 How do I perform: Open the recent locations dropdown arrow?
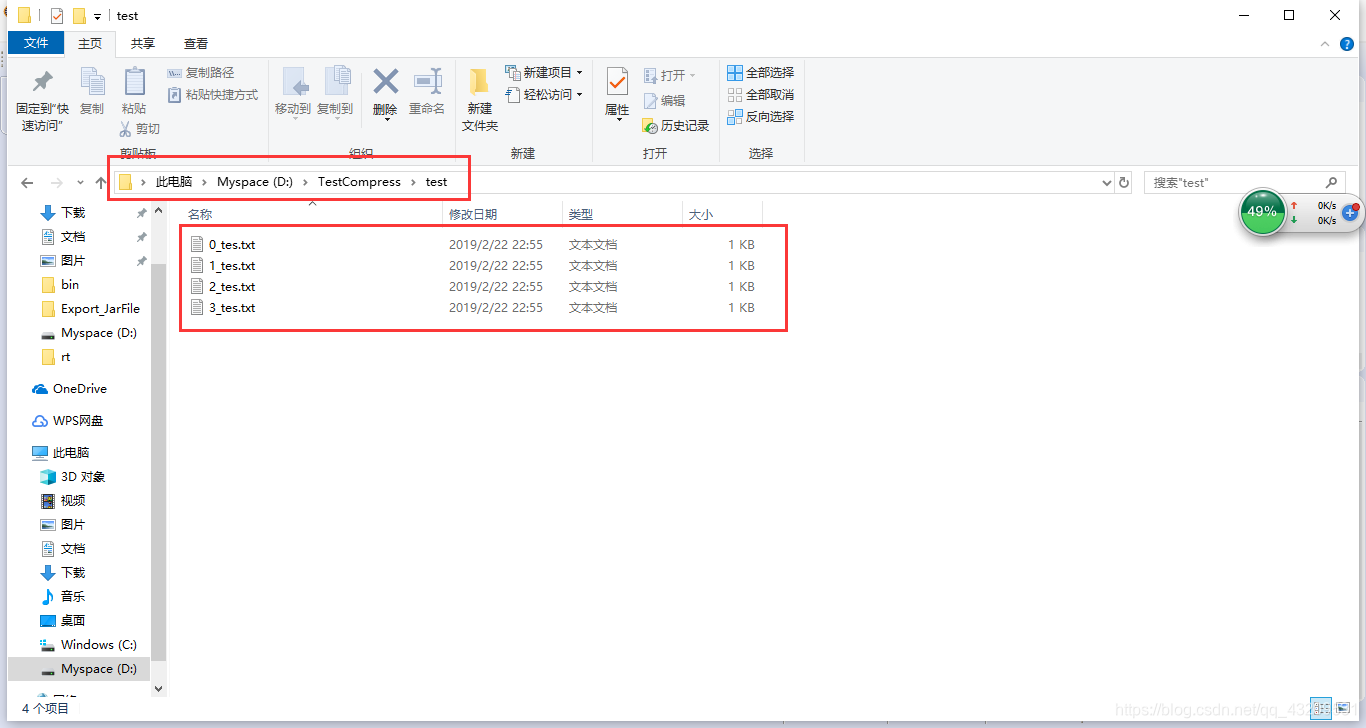[79, 184]
